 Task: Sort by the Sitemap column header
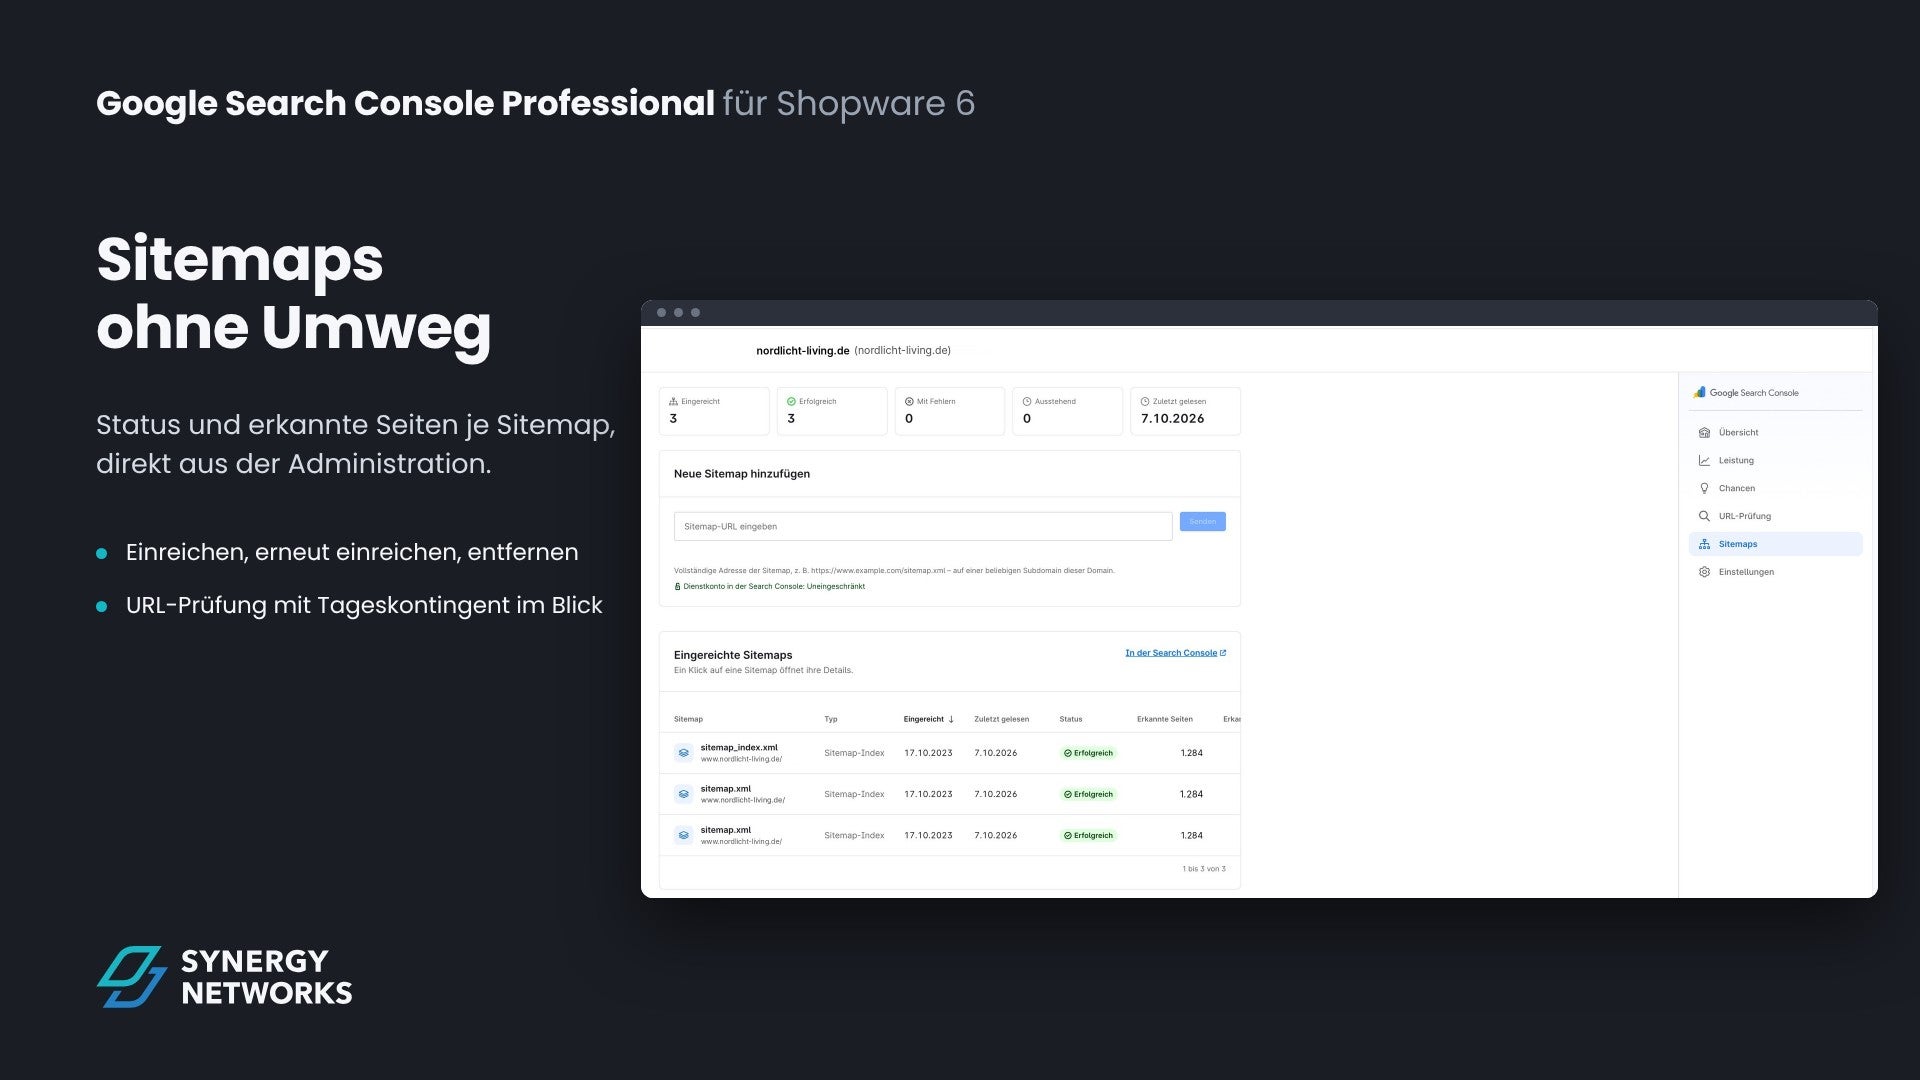(x=688, y=720)
